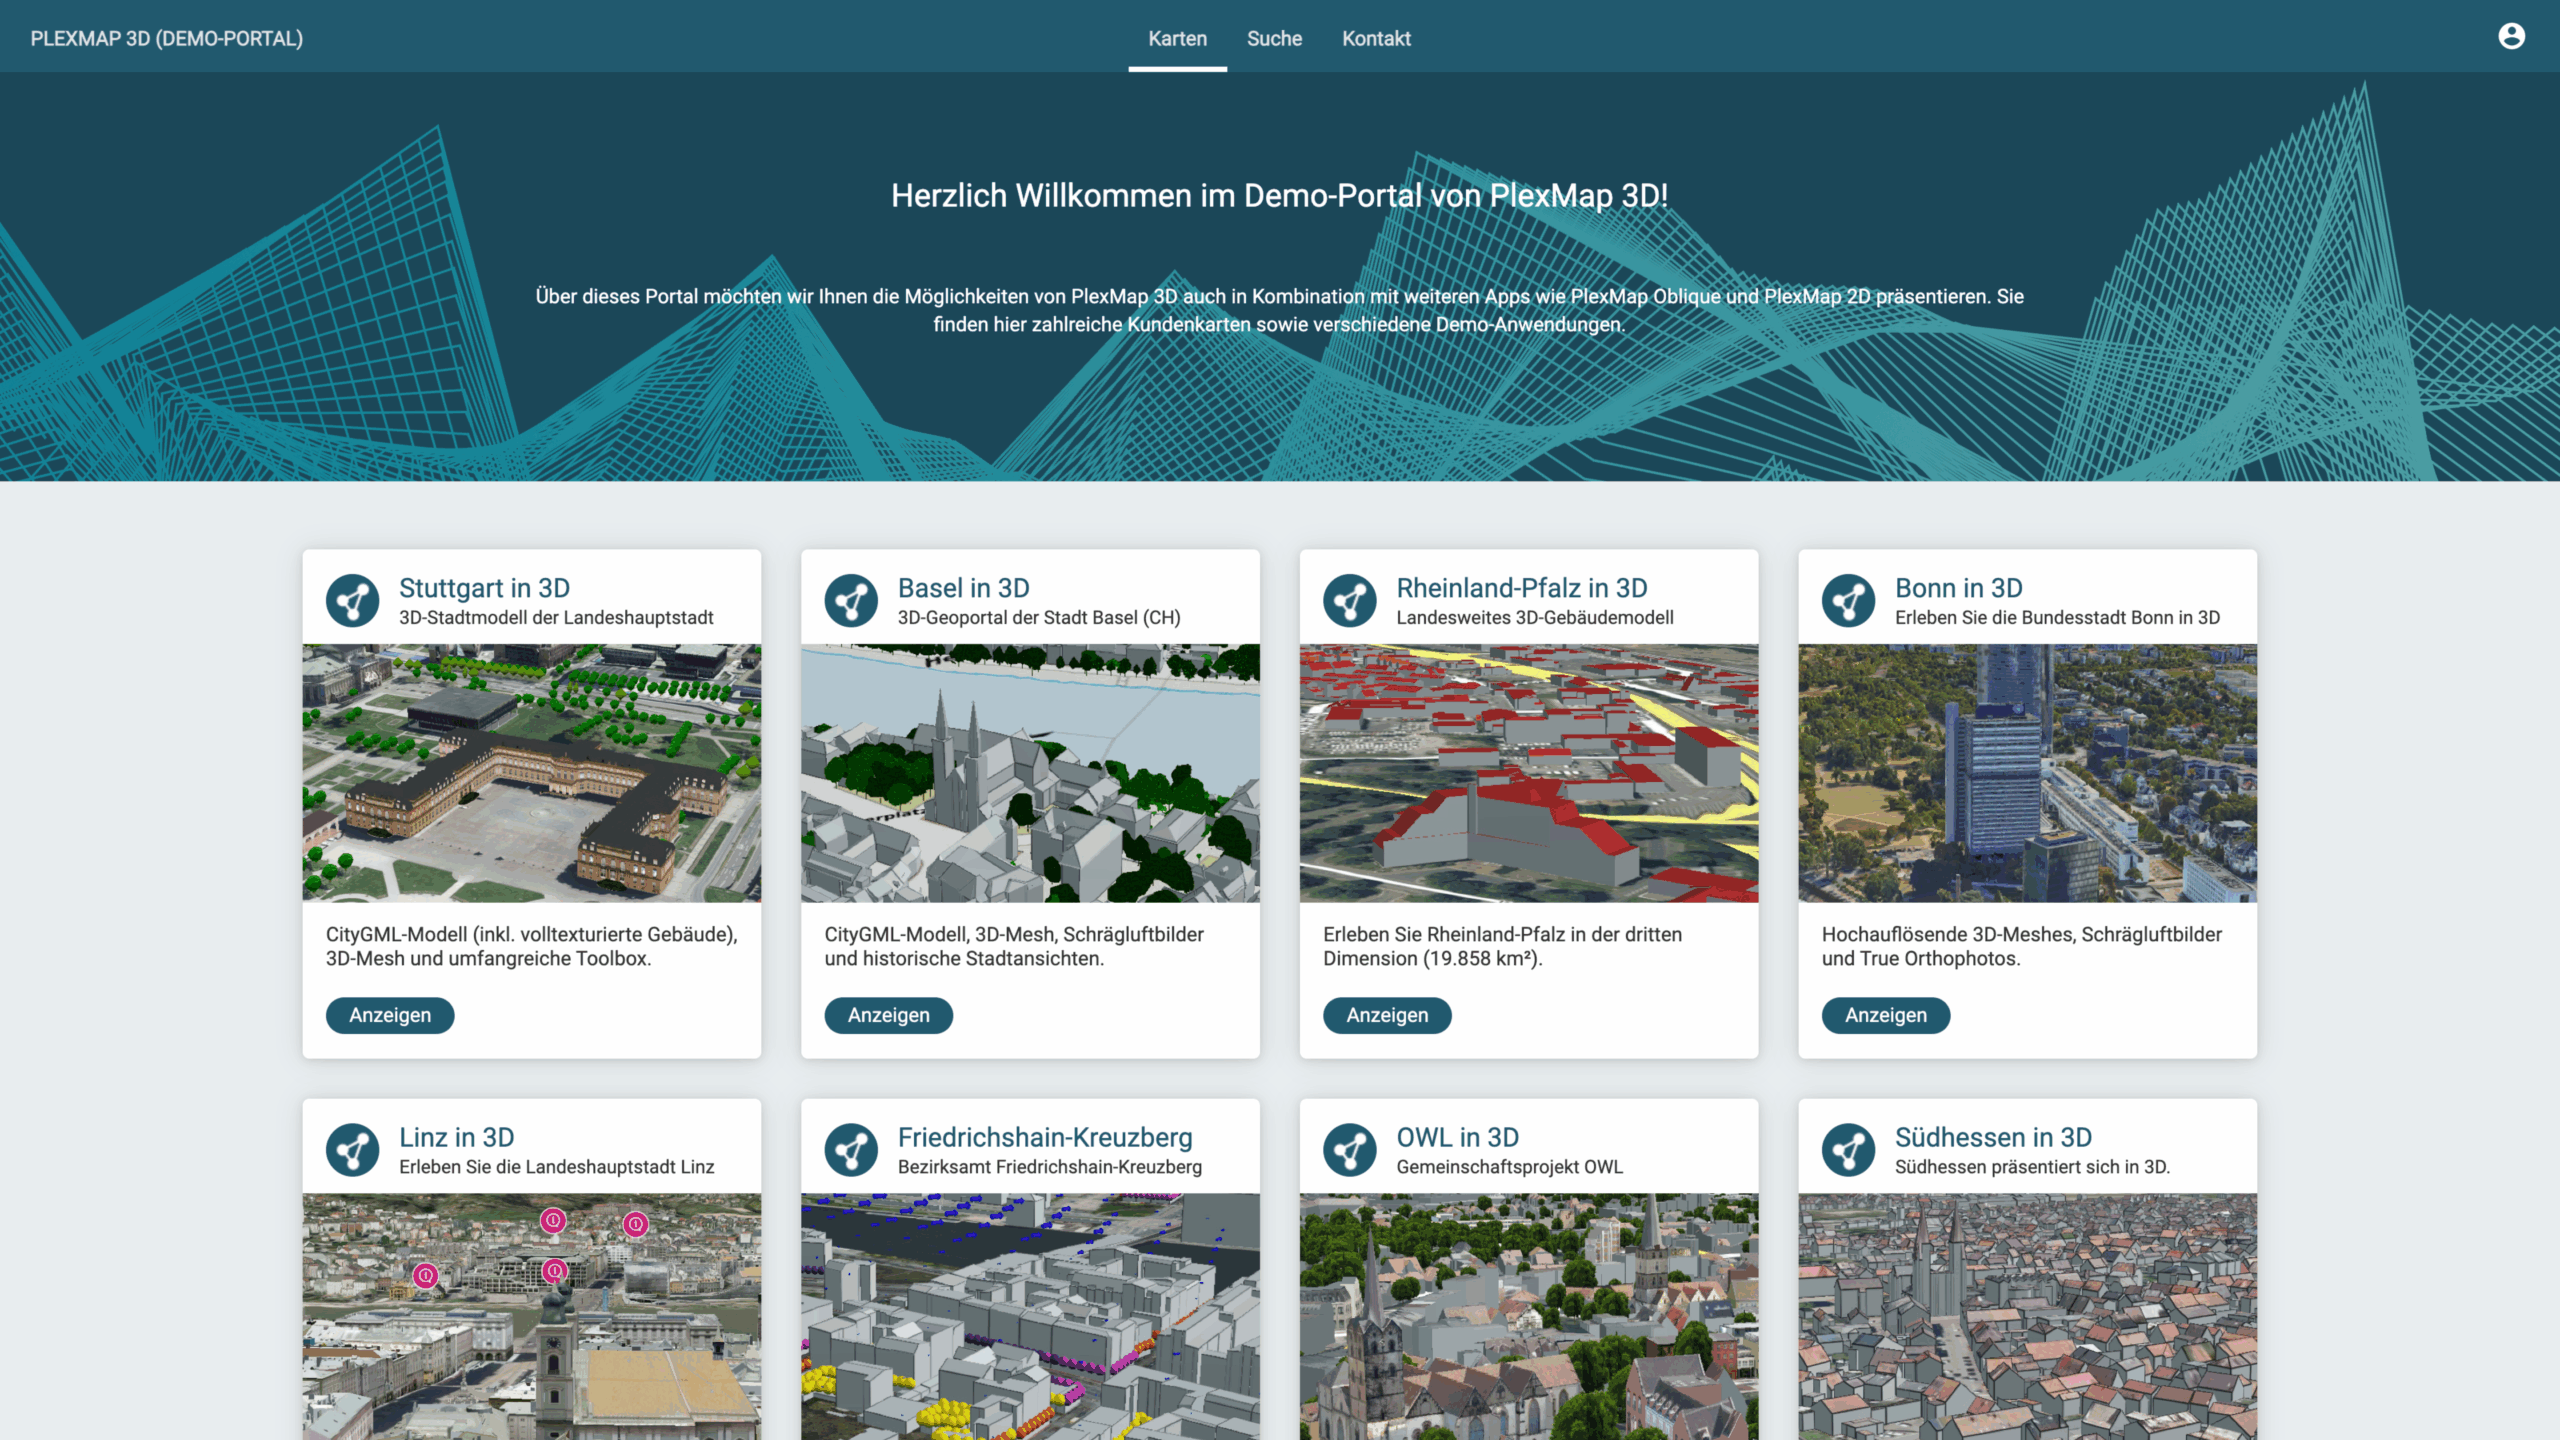Click the 'Herzlich Willkommen im Demo-Portal' headline
Image resolution: width=2560 pixels, height=1440 pixels.
[x=1280, y=196]
